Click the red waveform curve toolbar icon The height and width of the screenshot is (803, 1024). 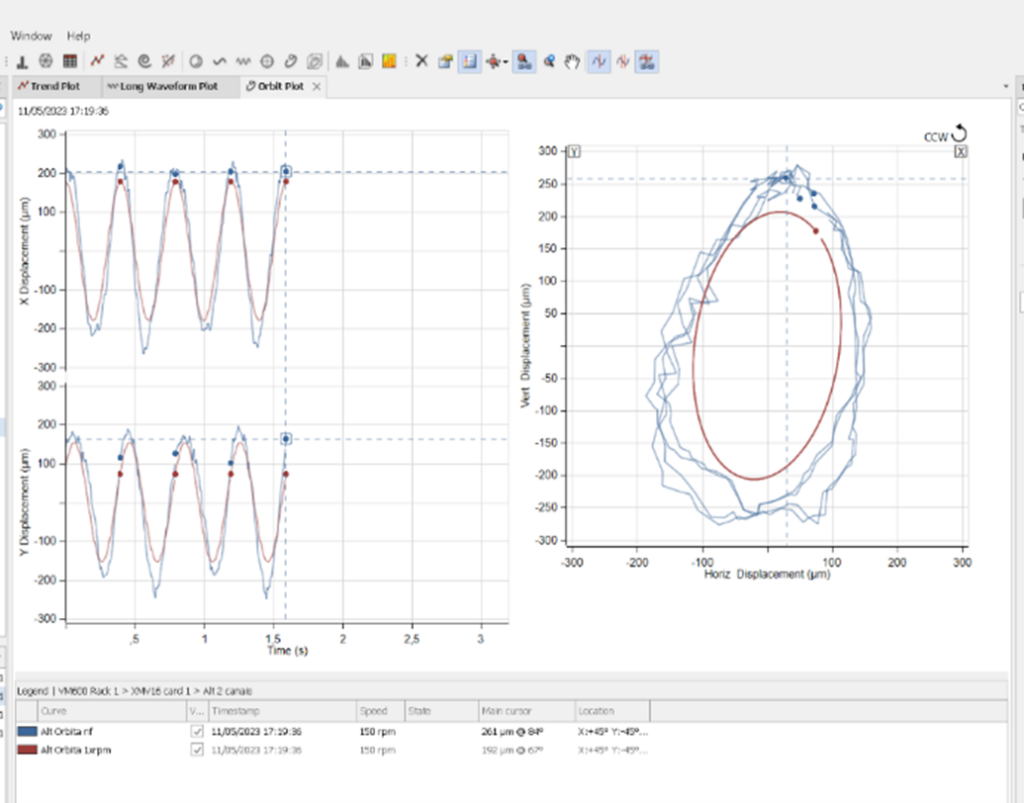tap(623, 61)
